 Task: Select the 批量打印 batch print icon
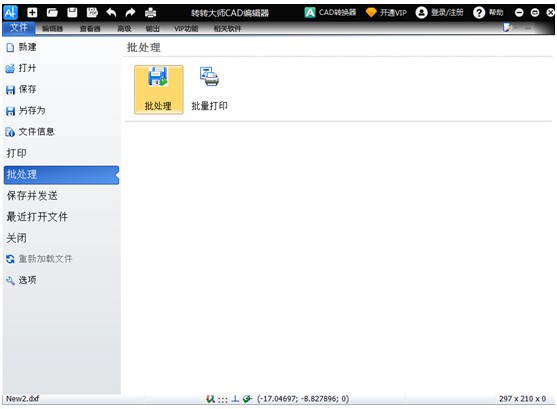tap(210, 89)
